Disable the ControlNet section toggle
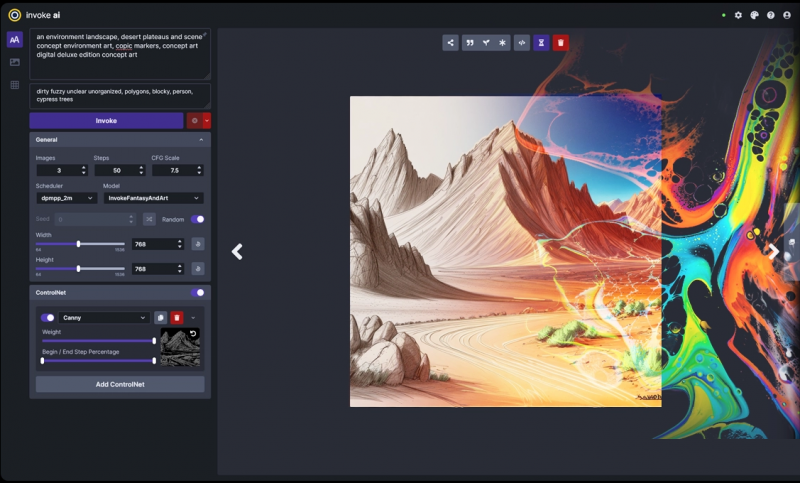Screen dimensions: 800x483 pos(197,293)
